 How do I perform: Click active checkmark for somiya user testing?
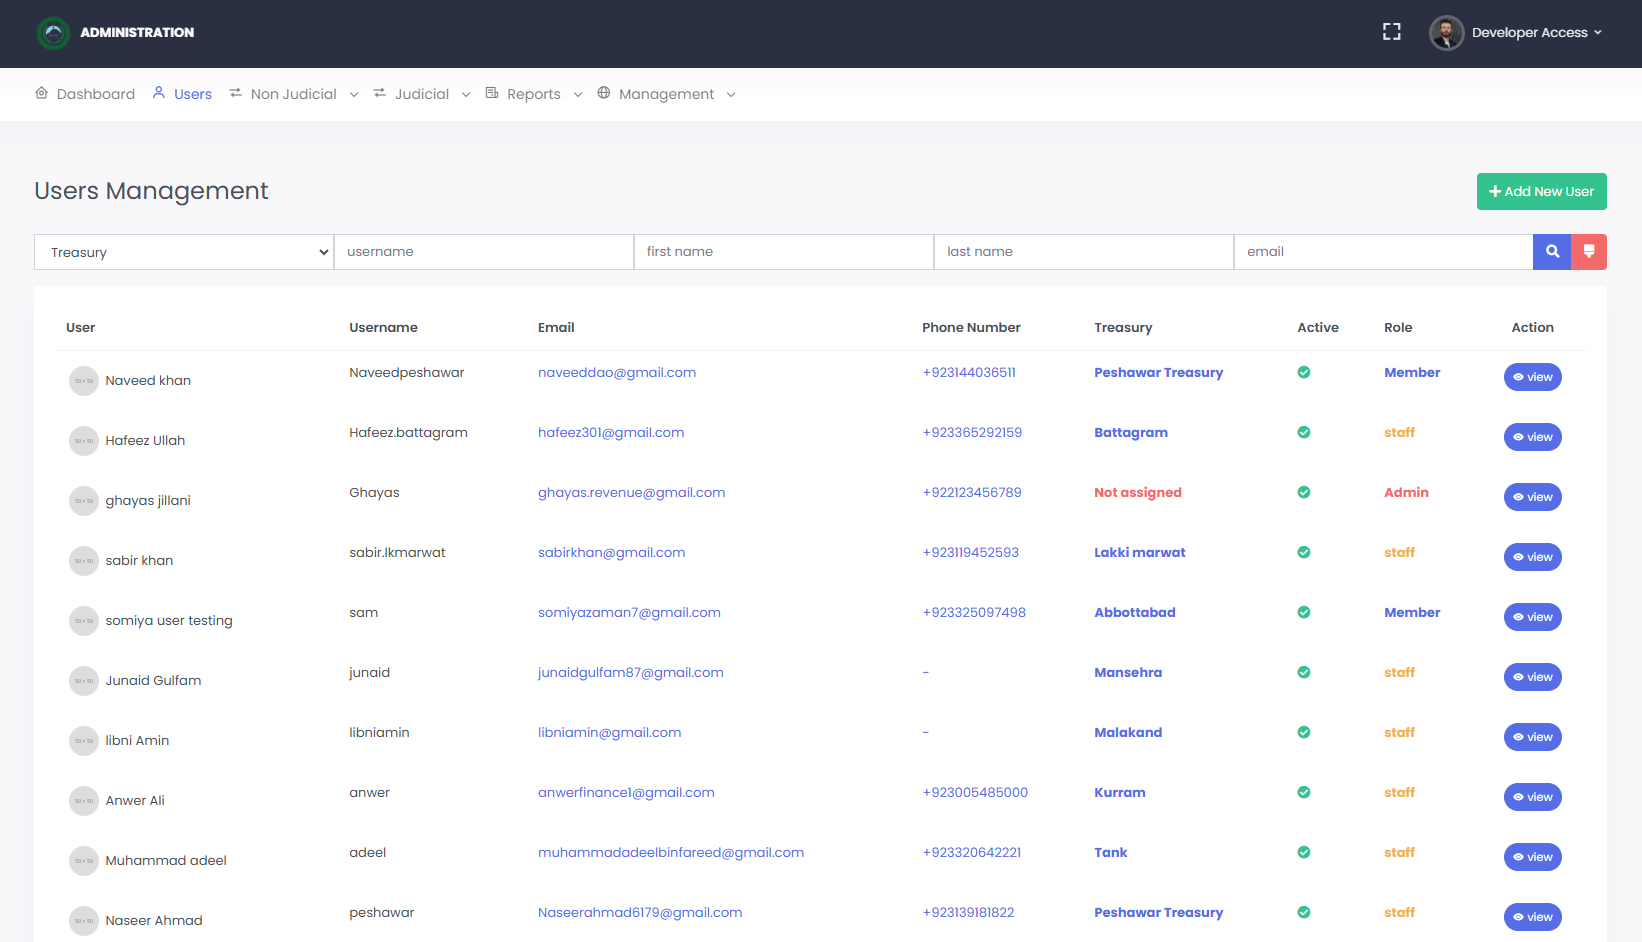pos(1304,612)
